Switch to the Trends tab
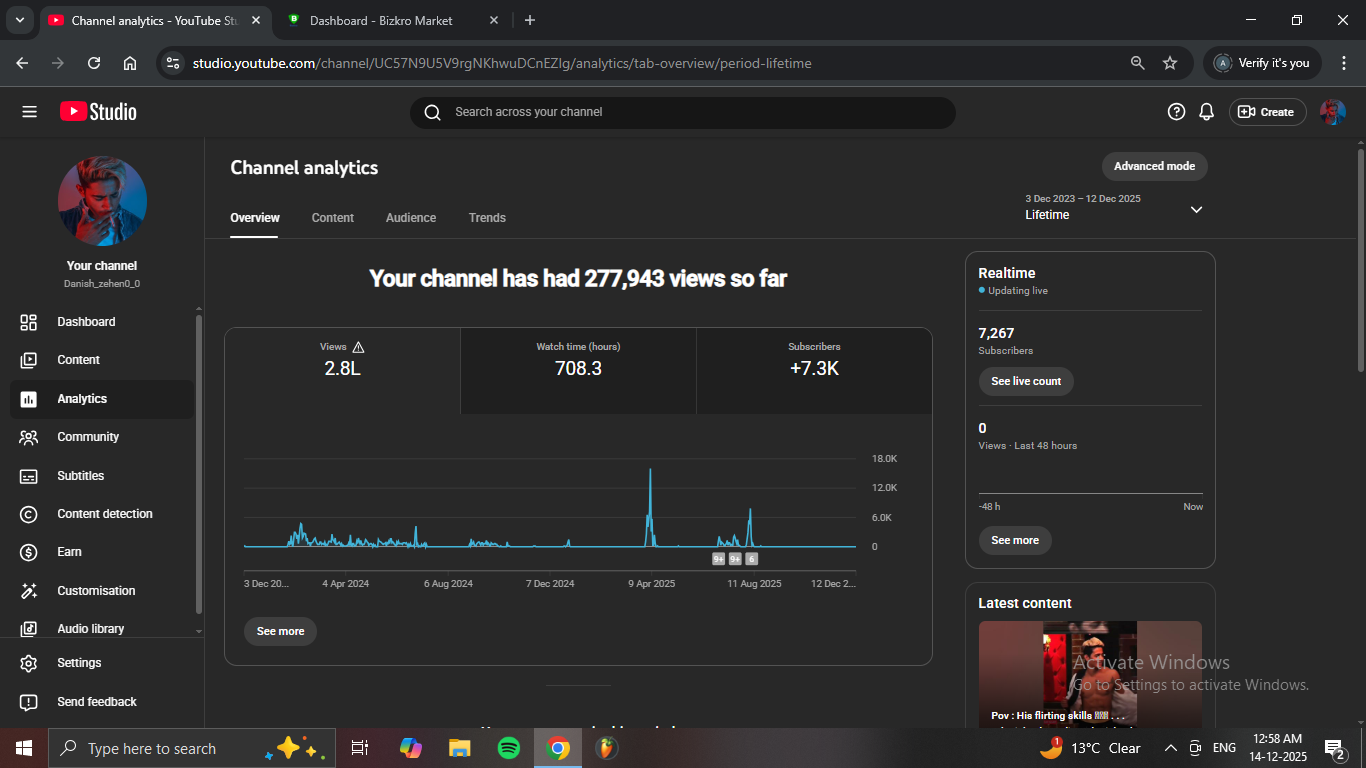The image size is (1366, 768). pos(487,218)
